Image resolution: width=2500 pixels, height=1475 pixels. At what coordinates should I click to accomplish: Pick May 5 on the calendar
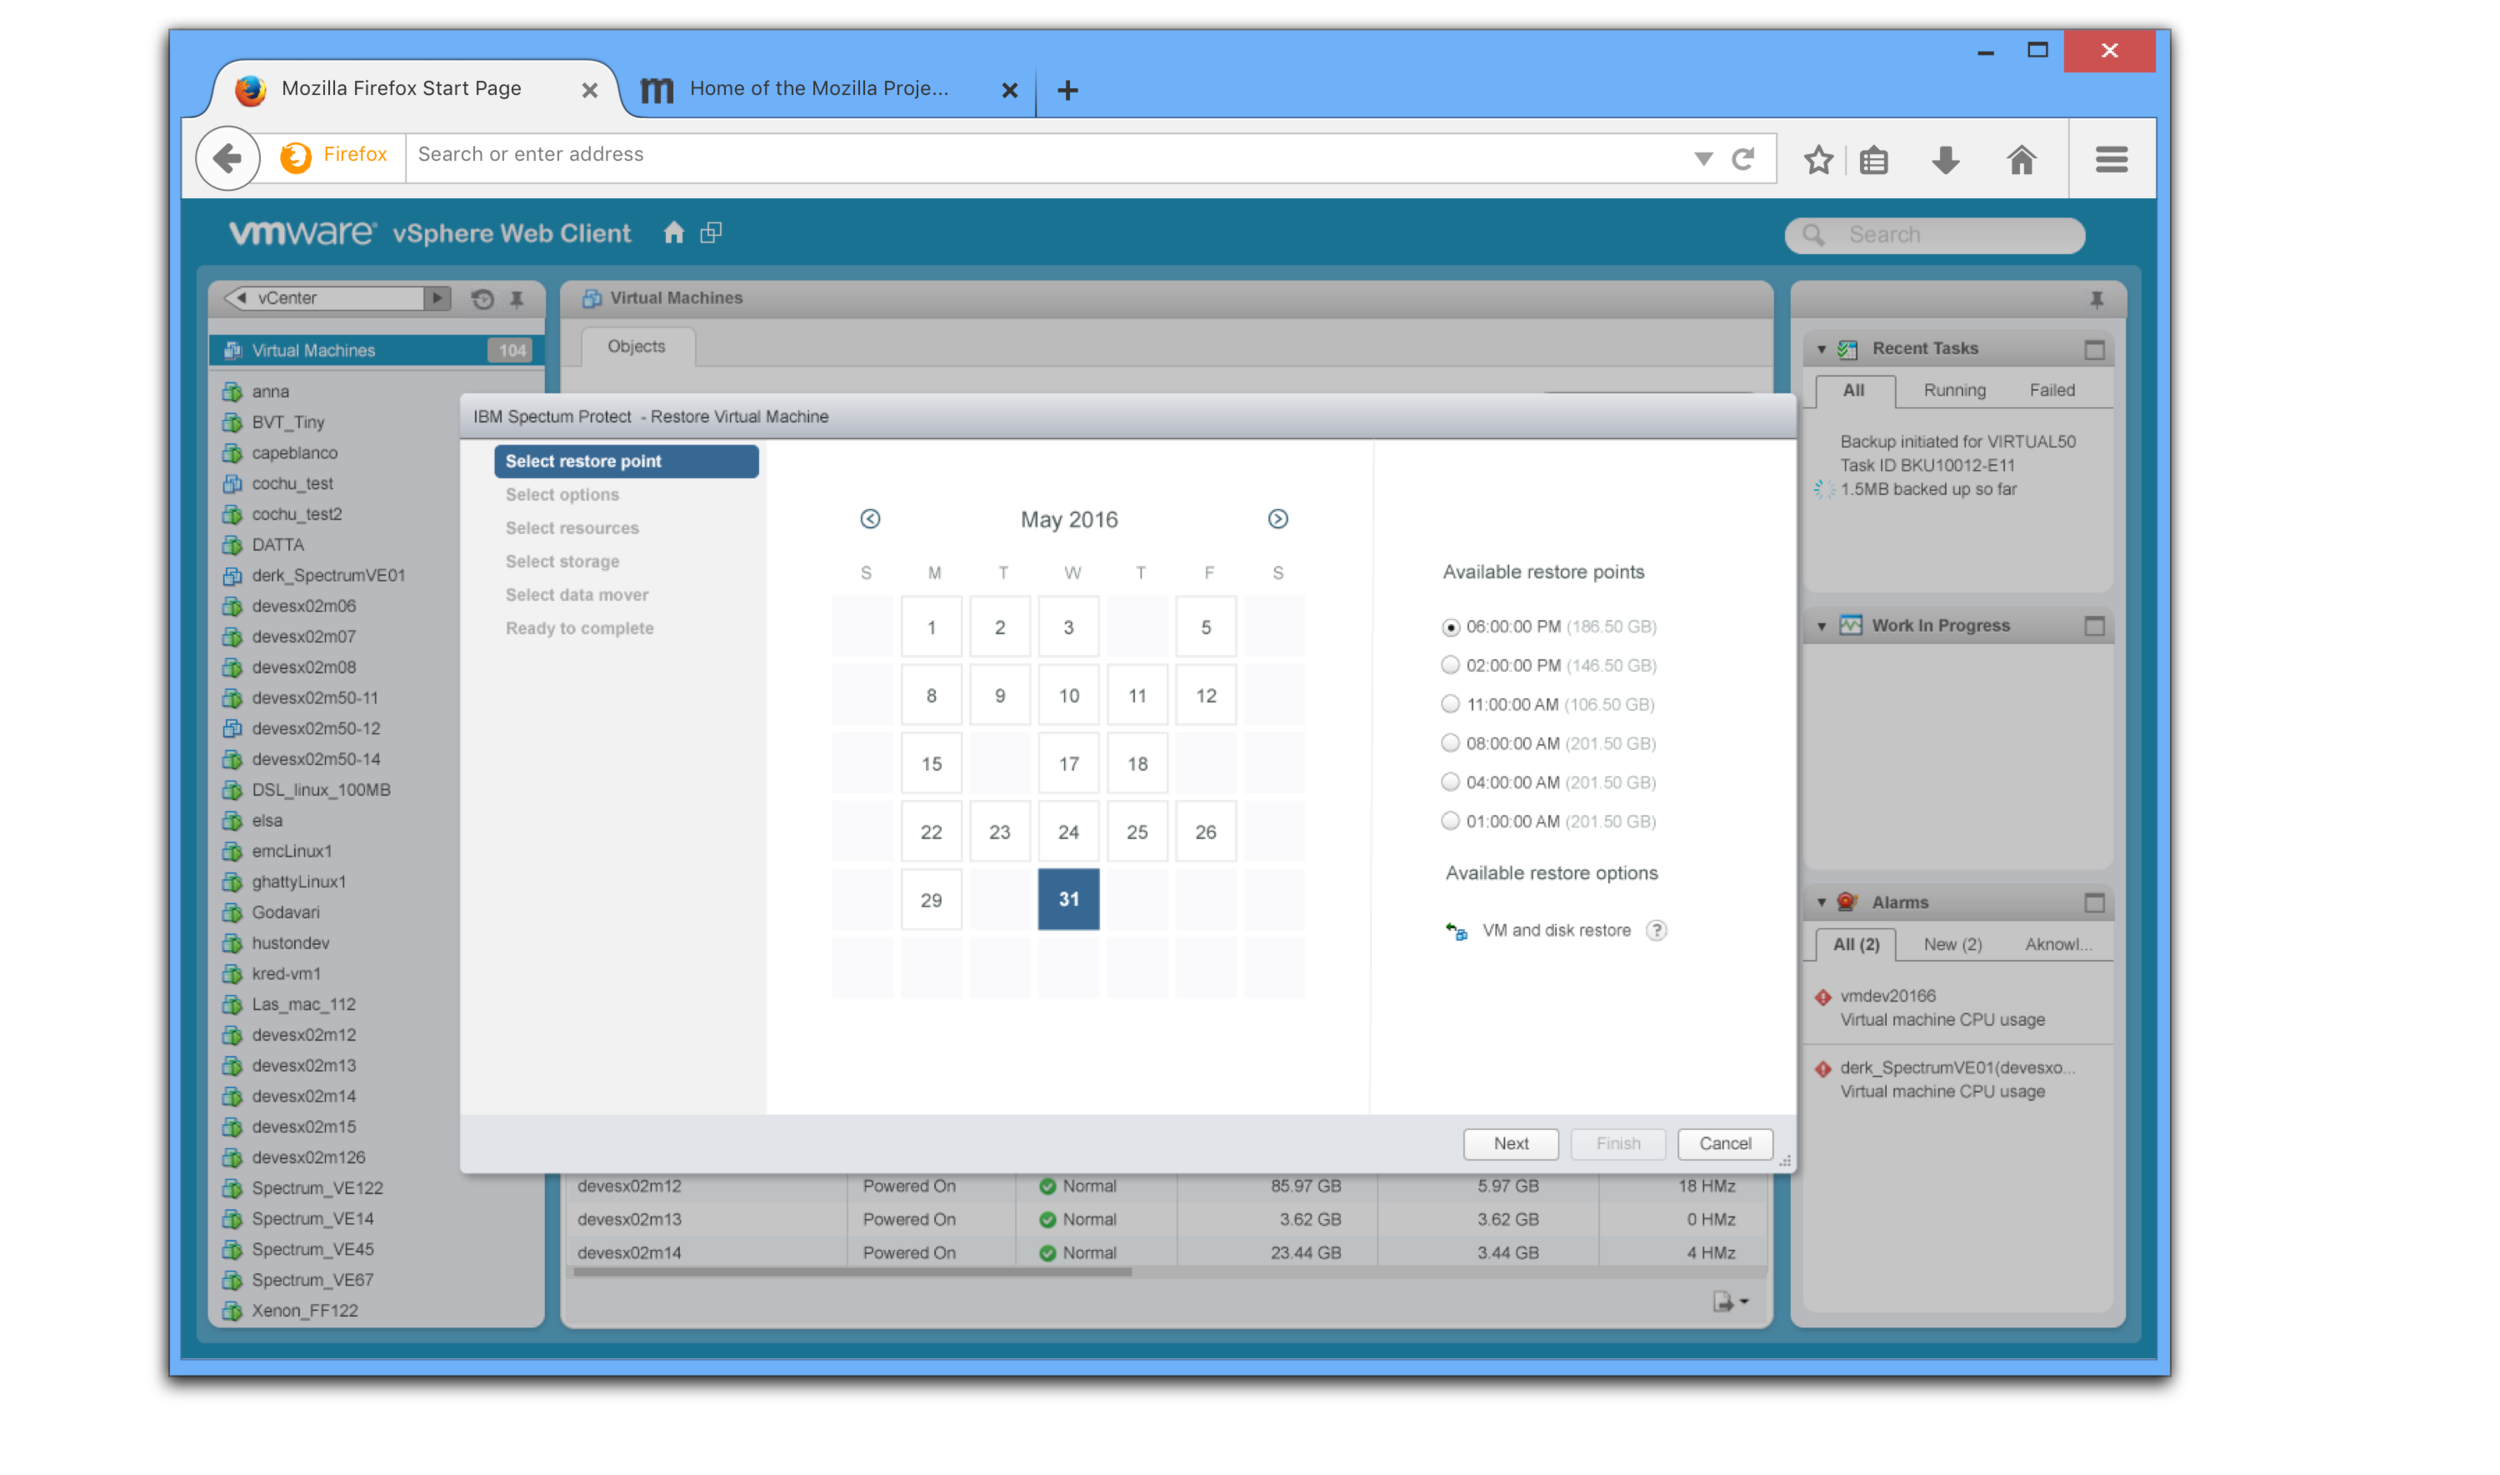coord(1205,627)
